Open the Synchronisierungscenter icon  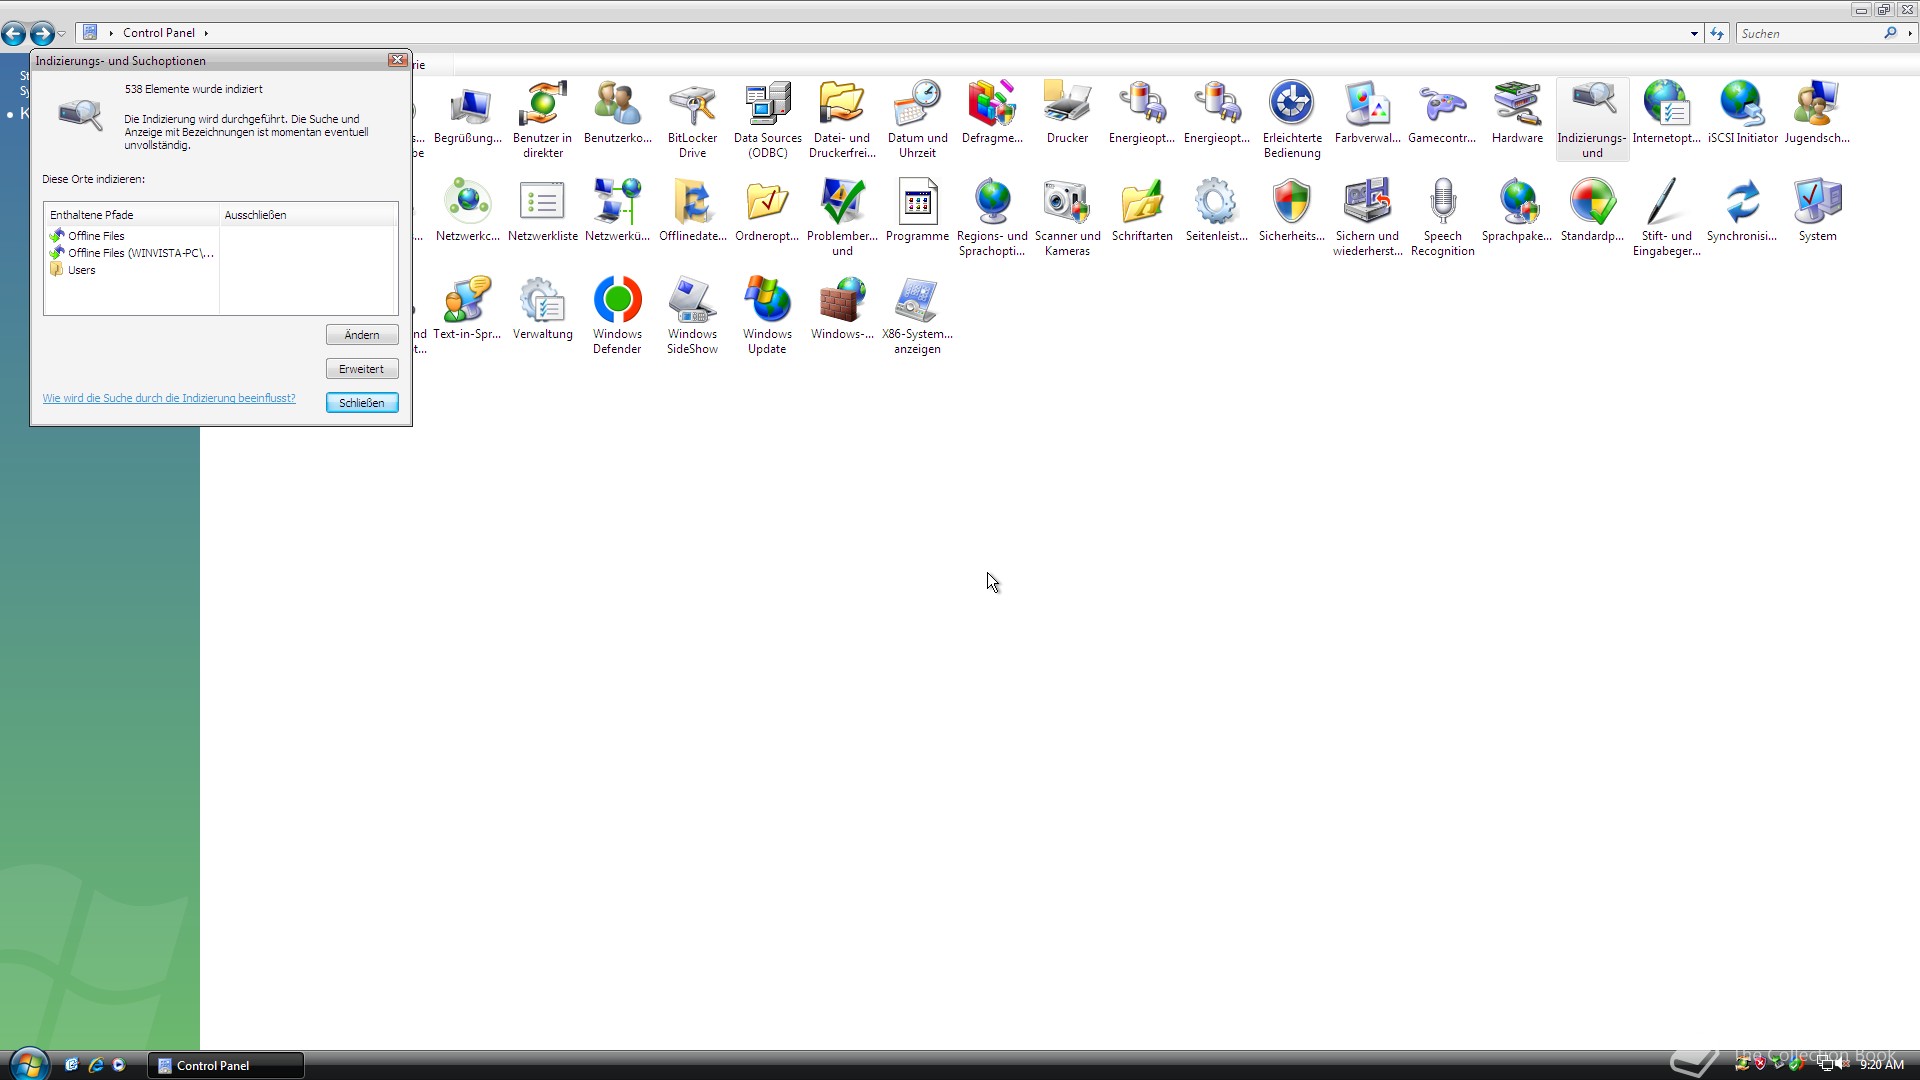tap(1742, 211)
